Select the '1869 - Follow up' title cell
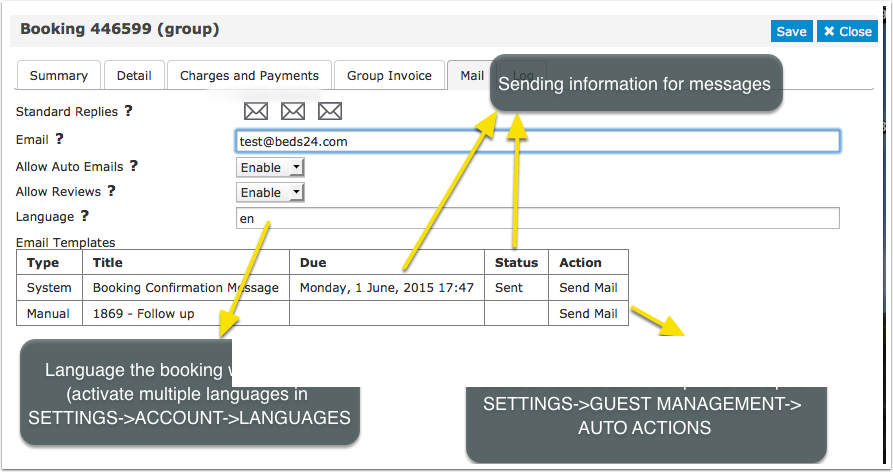The height and width of the screenshot is (472, 893). click(x=186, y=313)
